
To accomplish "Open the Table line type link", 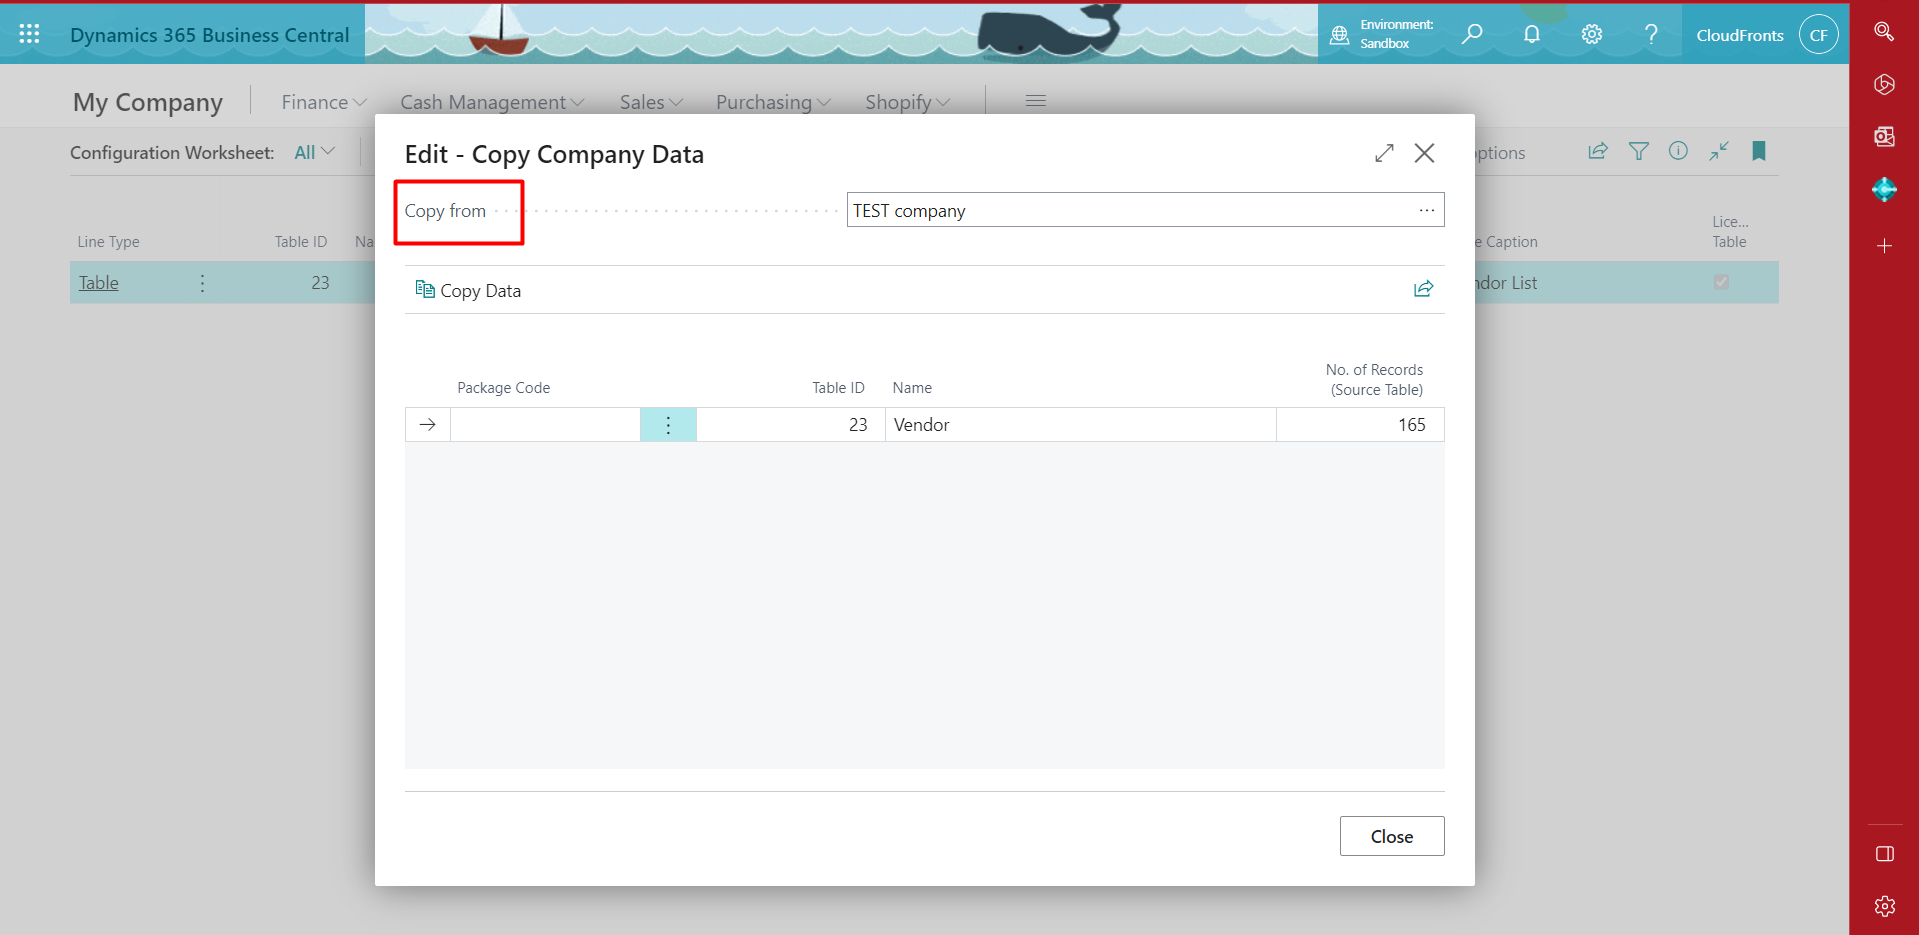I will (99, 283).
